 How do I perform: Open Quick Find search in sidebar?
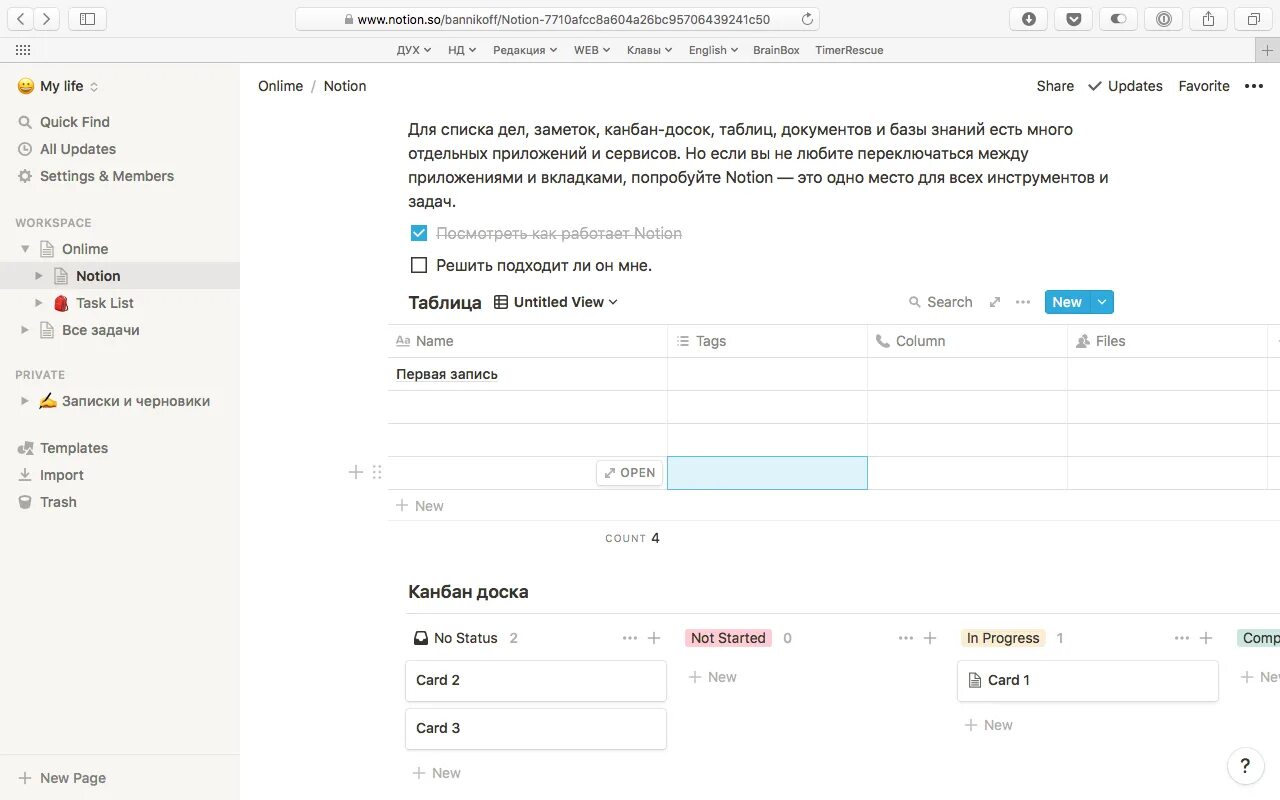pos(74,122)
